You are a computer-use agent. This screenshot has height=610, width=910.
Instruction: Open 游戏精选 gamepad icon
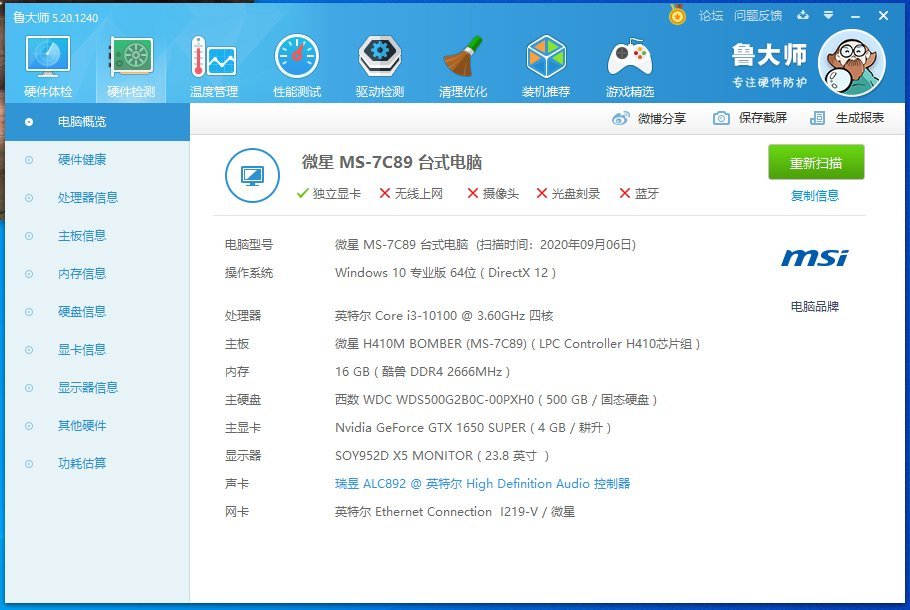630,67
